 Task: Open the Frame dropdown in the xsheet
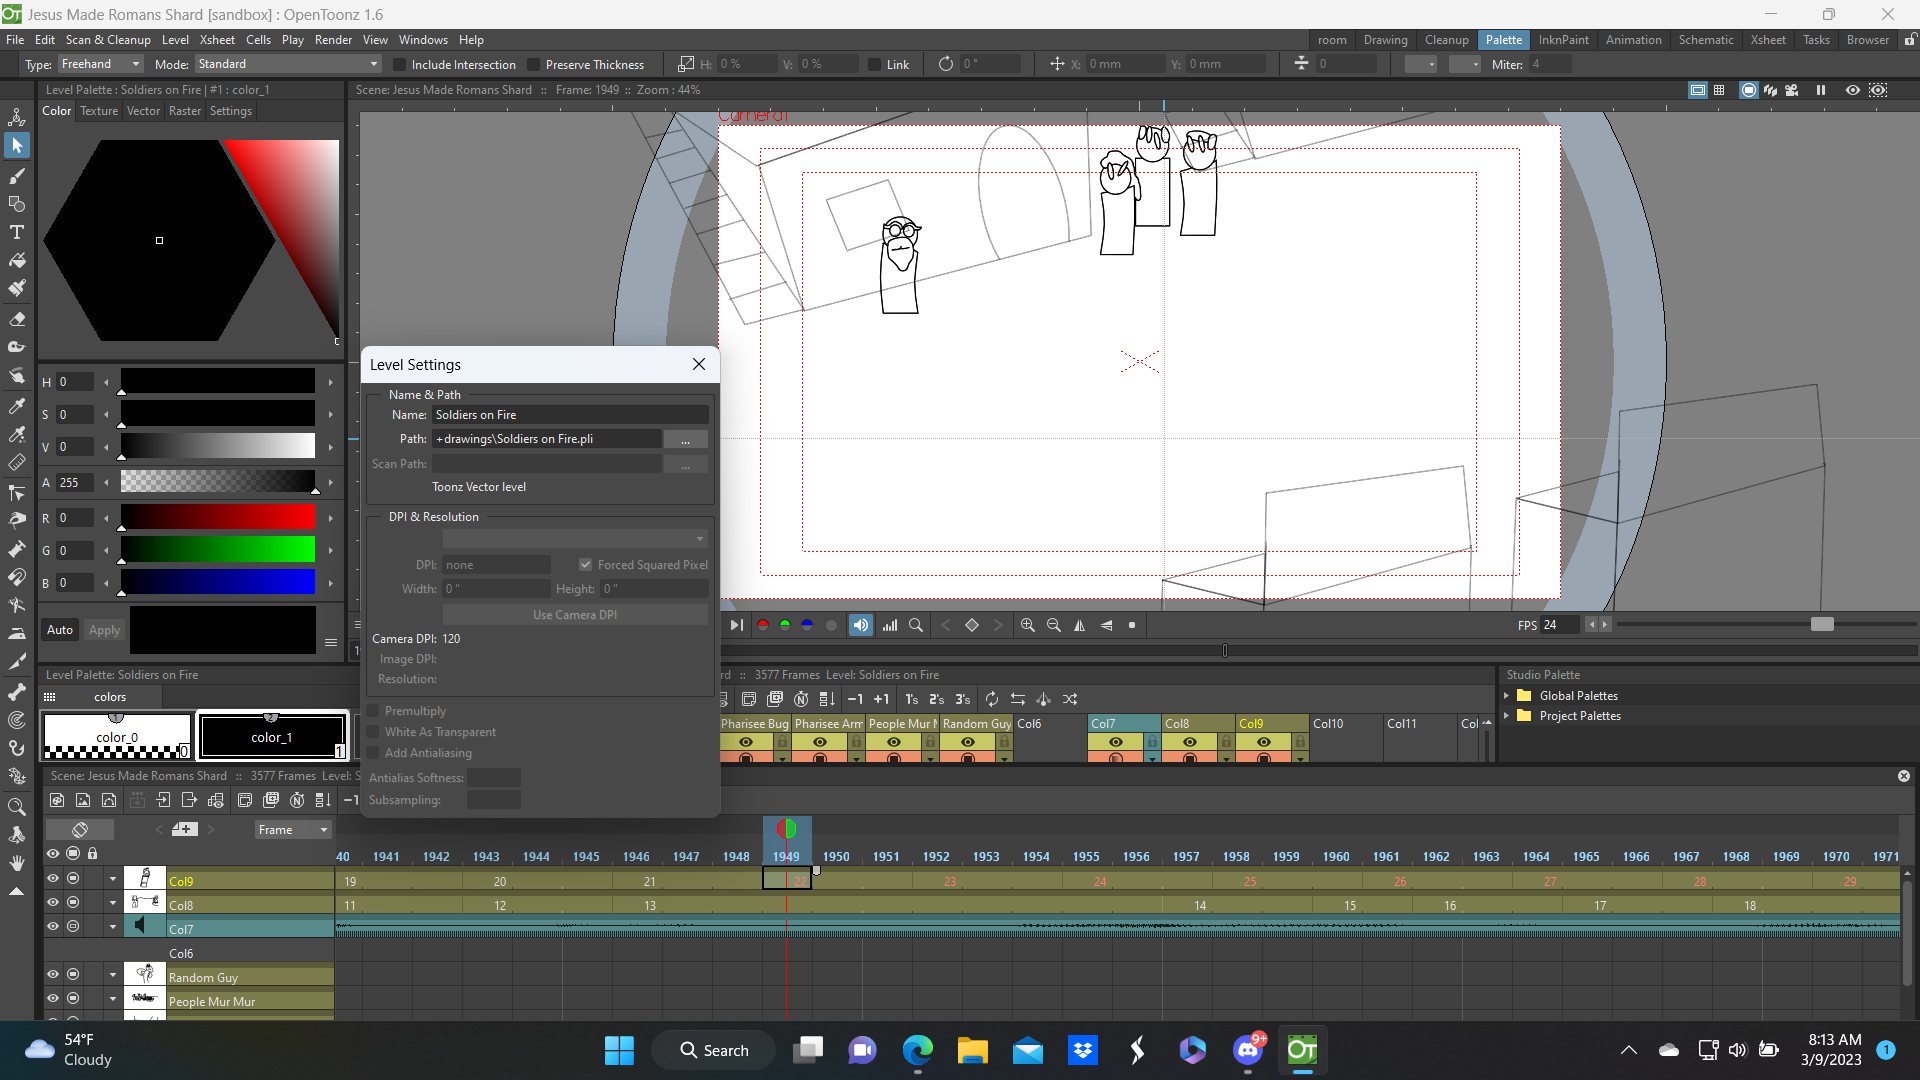(x=292, y=829)
